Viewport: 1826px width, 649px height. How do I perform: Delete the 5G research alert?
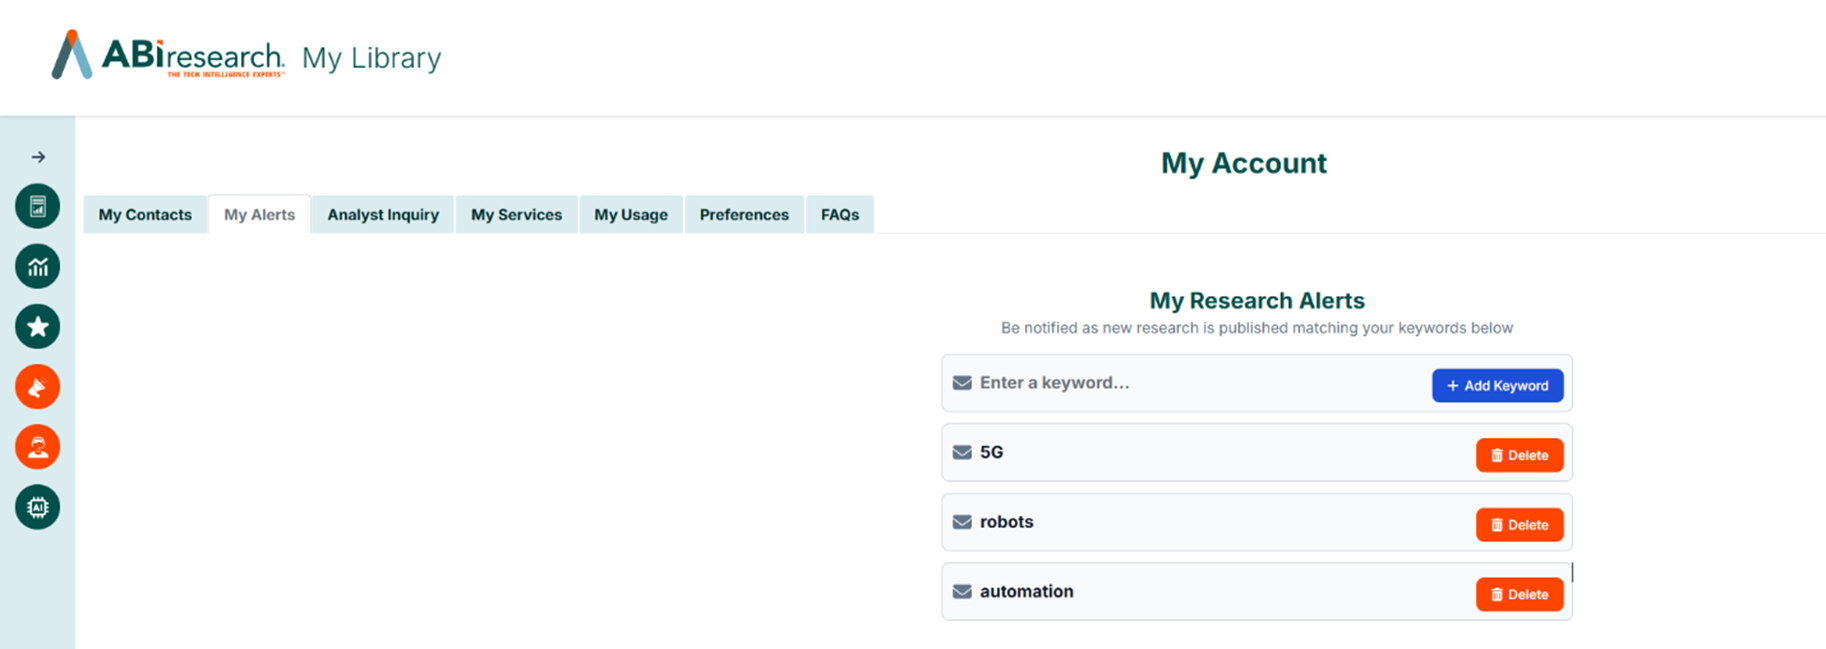(x=1519, y=455)
